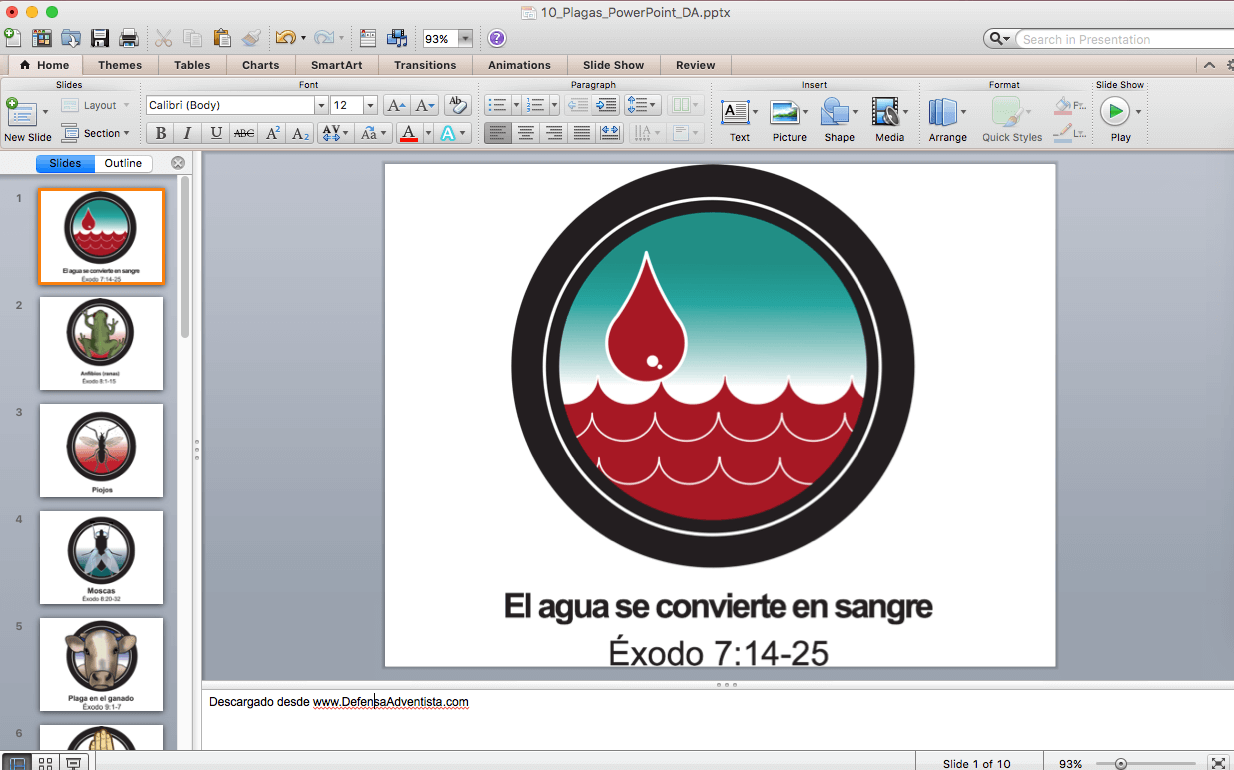Clear formatting with eraser icon
The height and width of the screenshot is (770, 1234).
[x=458, y=105]
